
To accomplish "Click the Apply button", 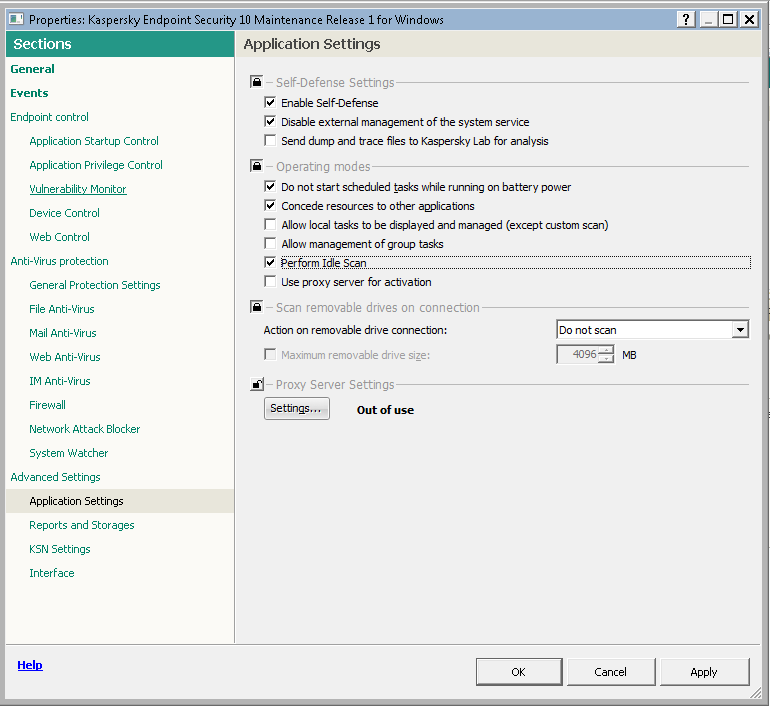I will (704, 672).
